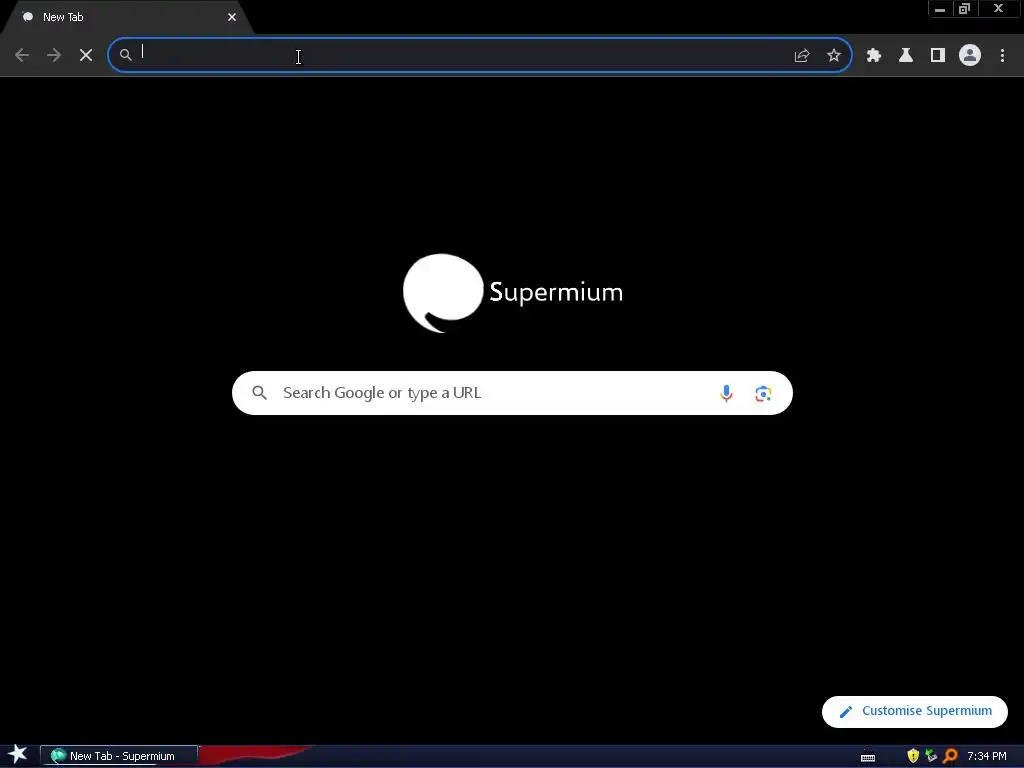Share this page icon in address bar
The image size is (1024, 768).
click(802, 56)
